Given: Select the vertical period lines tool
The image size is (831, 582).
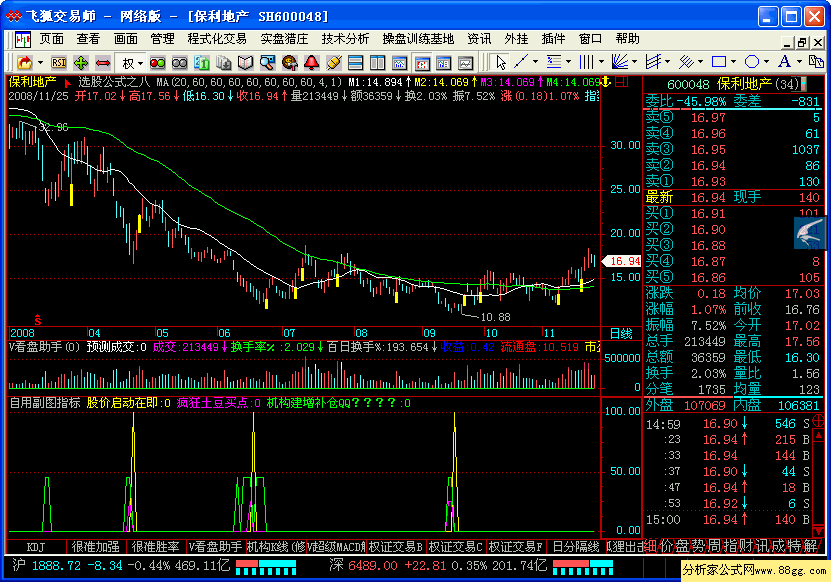Looking at the screenshot, I should pos(587,62).
